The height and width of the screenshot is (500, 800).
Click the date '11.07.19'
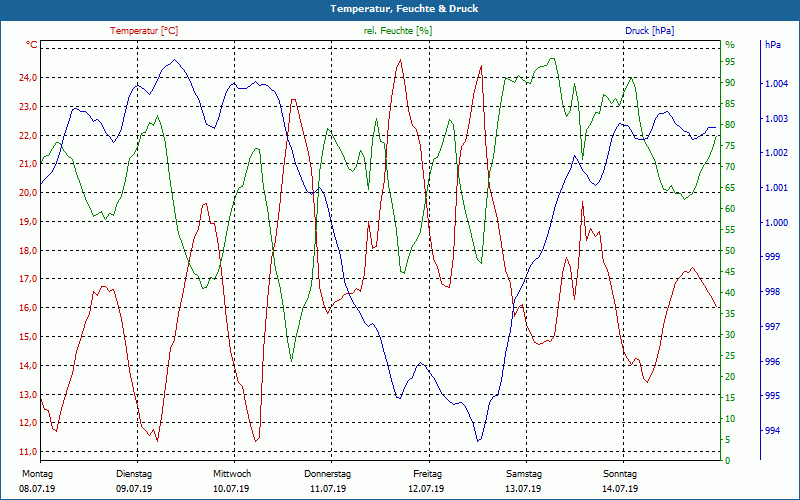(x=328, y=489)
